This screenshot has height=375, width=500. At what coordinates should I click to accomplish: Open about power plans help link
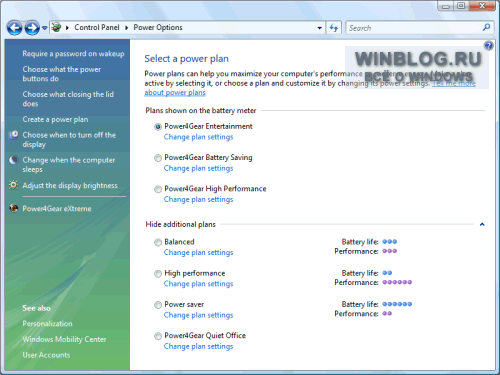175,93
